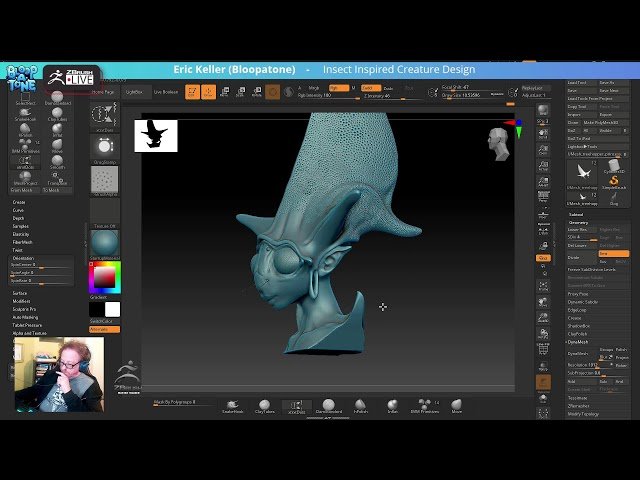Activate the Edit mode button
Screen dimensions: 640x480
(192, 91)
